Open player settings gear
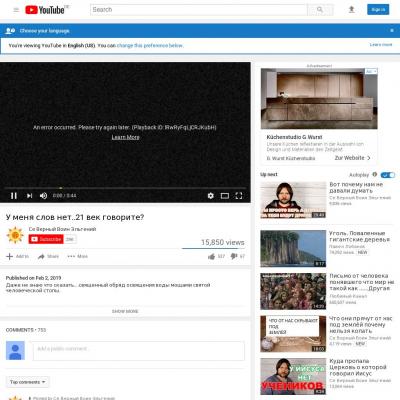 point(211,196)
